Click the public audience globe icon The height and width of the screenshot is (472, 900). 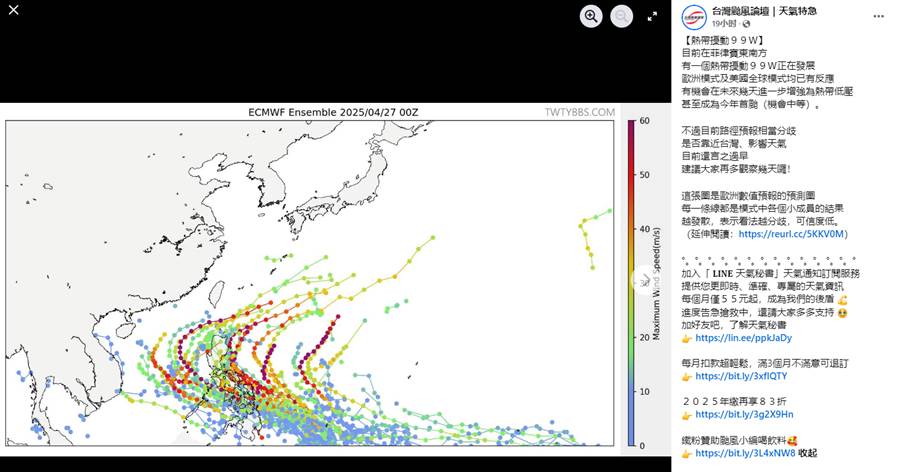746,24
